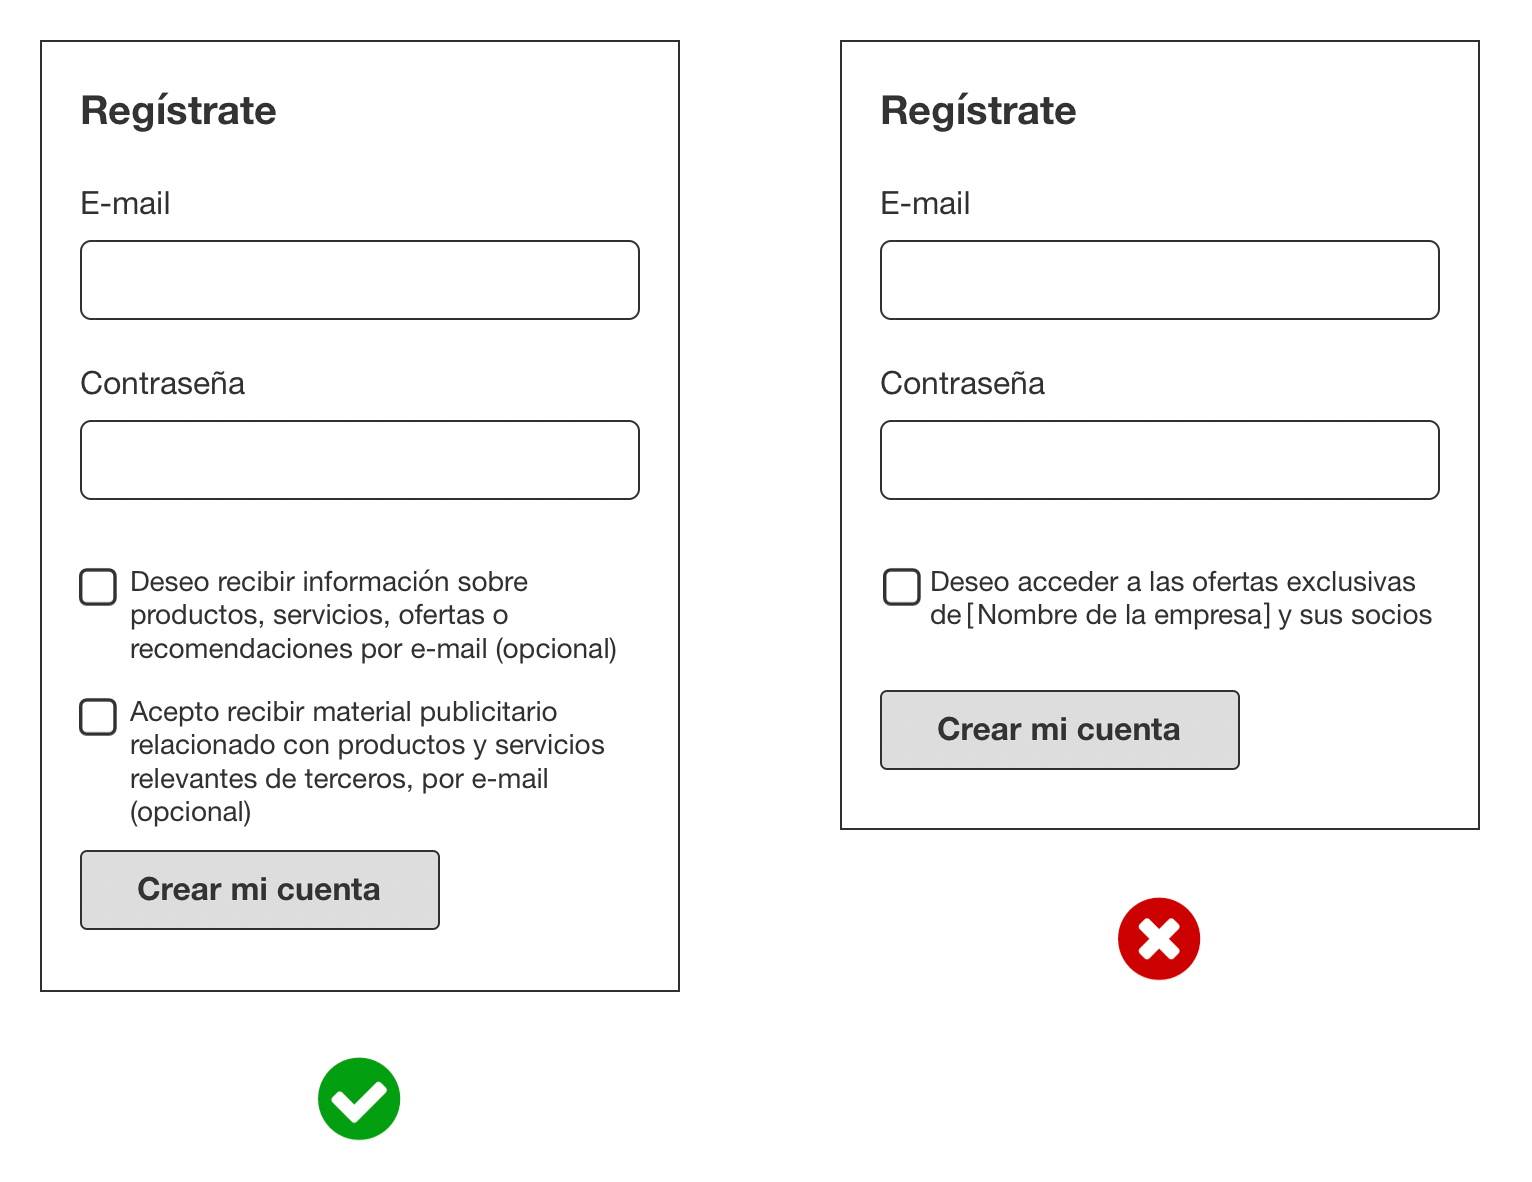Check the 'Deseo acceder a las ofertas exclusivas' box

coord(901,587)
